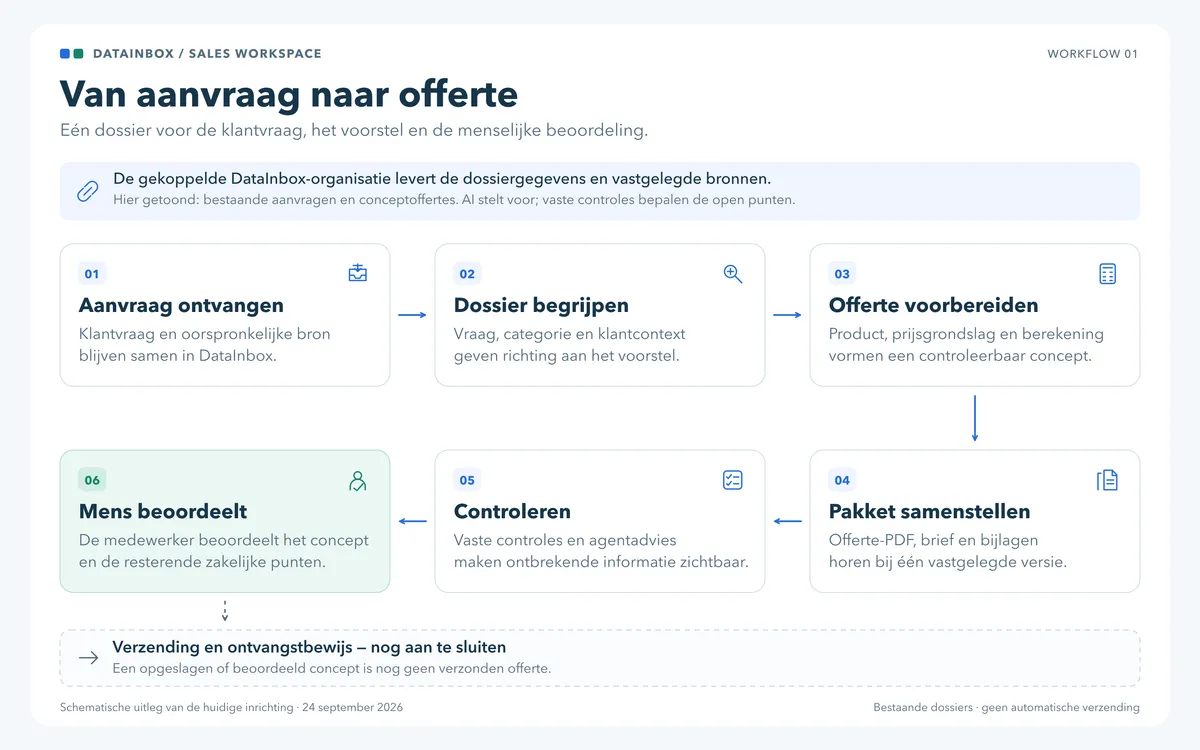Viewport: 1200px width, 750px height.
Task: Click the note Een opgeslagen of beoordeeld concept
Action: click(x=332, y=668)
